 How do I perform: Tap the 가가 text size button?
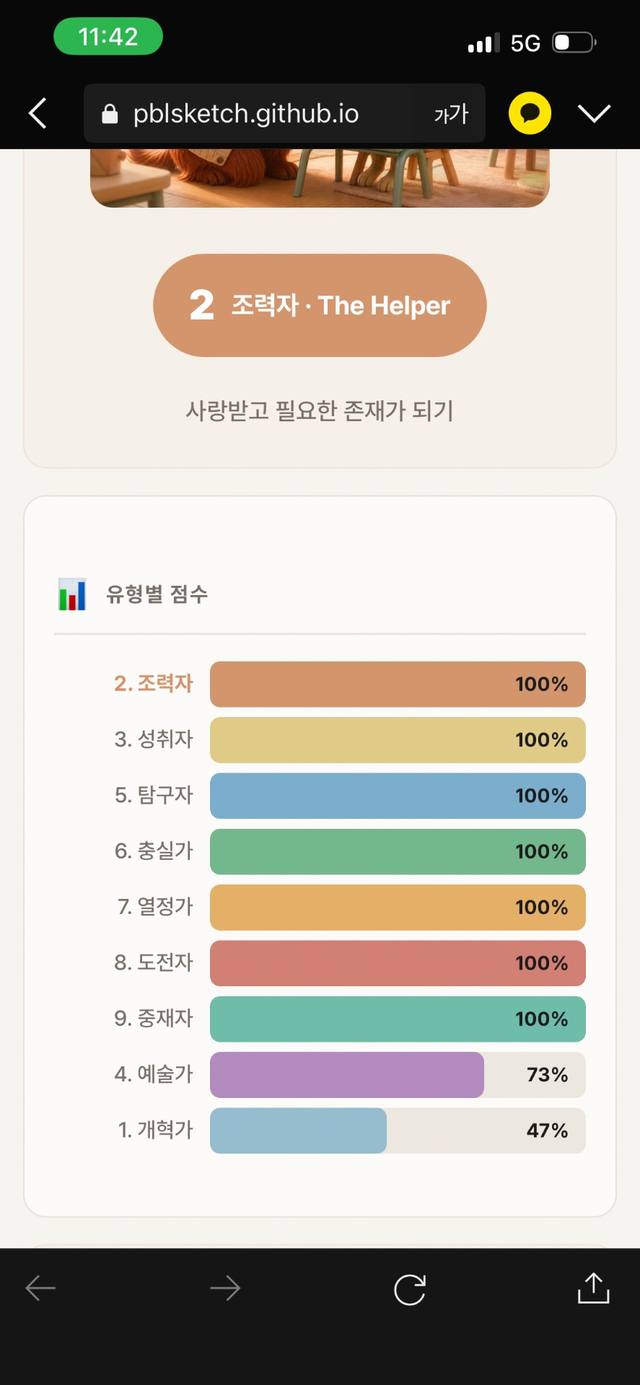coord(451,114)
